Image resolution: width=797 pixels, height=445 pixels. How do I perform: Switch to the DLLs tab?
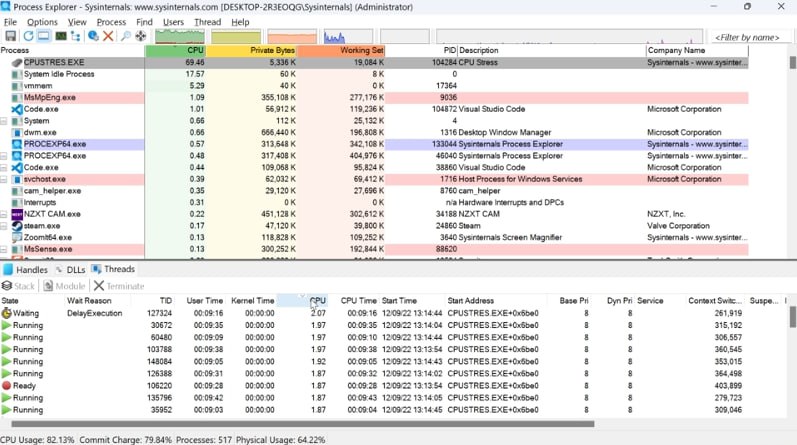click(71, 270)
